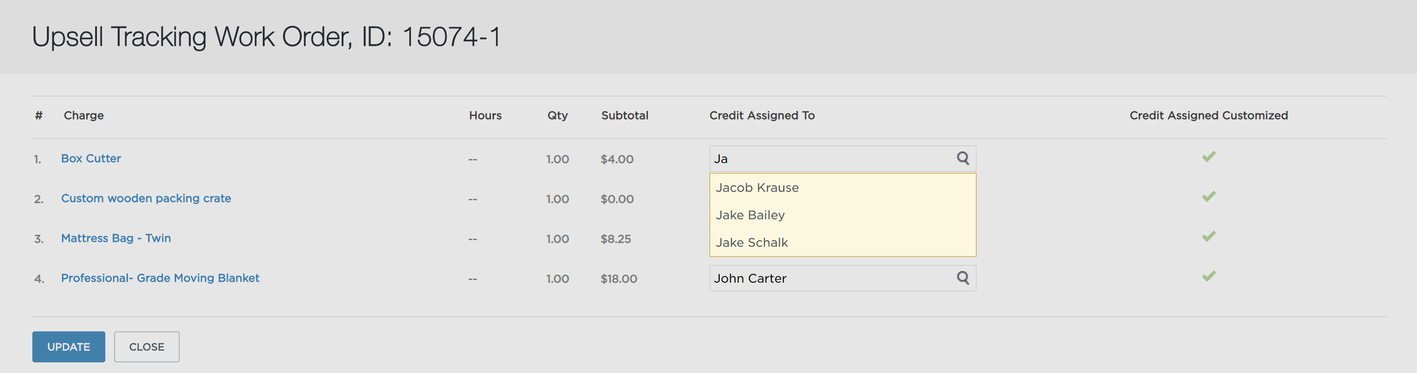Click green checkmark for Professional-Grade Moving Blanket

point(1208,276)
